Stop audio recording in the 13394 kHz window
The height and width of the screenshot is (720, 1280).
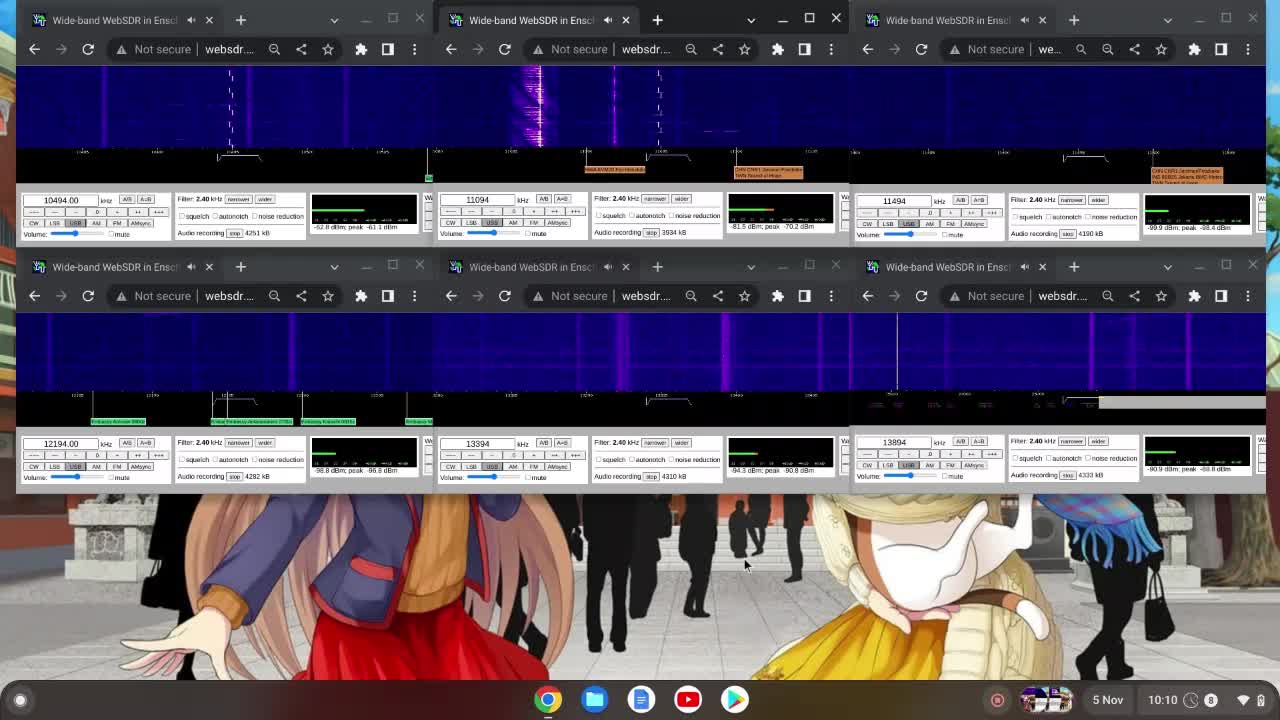click(x=651, y=476)
